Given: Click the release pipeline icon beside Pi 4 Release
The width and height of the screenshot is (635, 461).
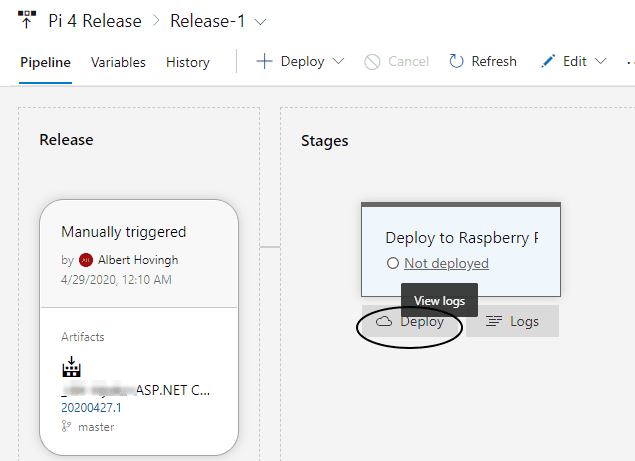Looking at the screenshot, I should tap(27, 20).
